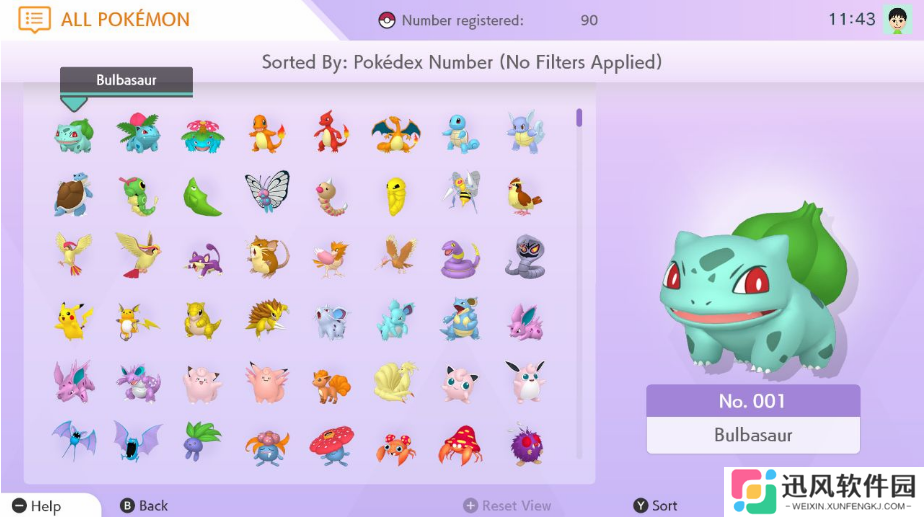The height and width of the screenshot is (517, 924).
Task: Click the Venonat icon
Action: click(x=526, y=444)
